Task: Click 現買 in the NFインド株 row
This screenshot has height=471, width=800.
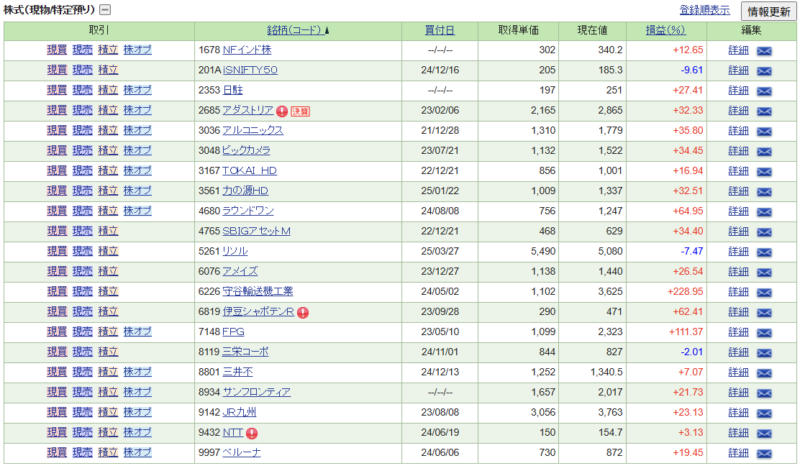Action: click(57, 50)
